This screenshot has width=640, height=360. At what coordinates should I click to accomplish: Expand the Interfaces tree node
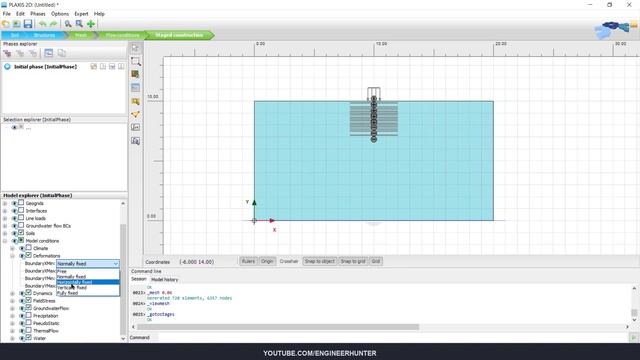point(5,211)
